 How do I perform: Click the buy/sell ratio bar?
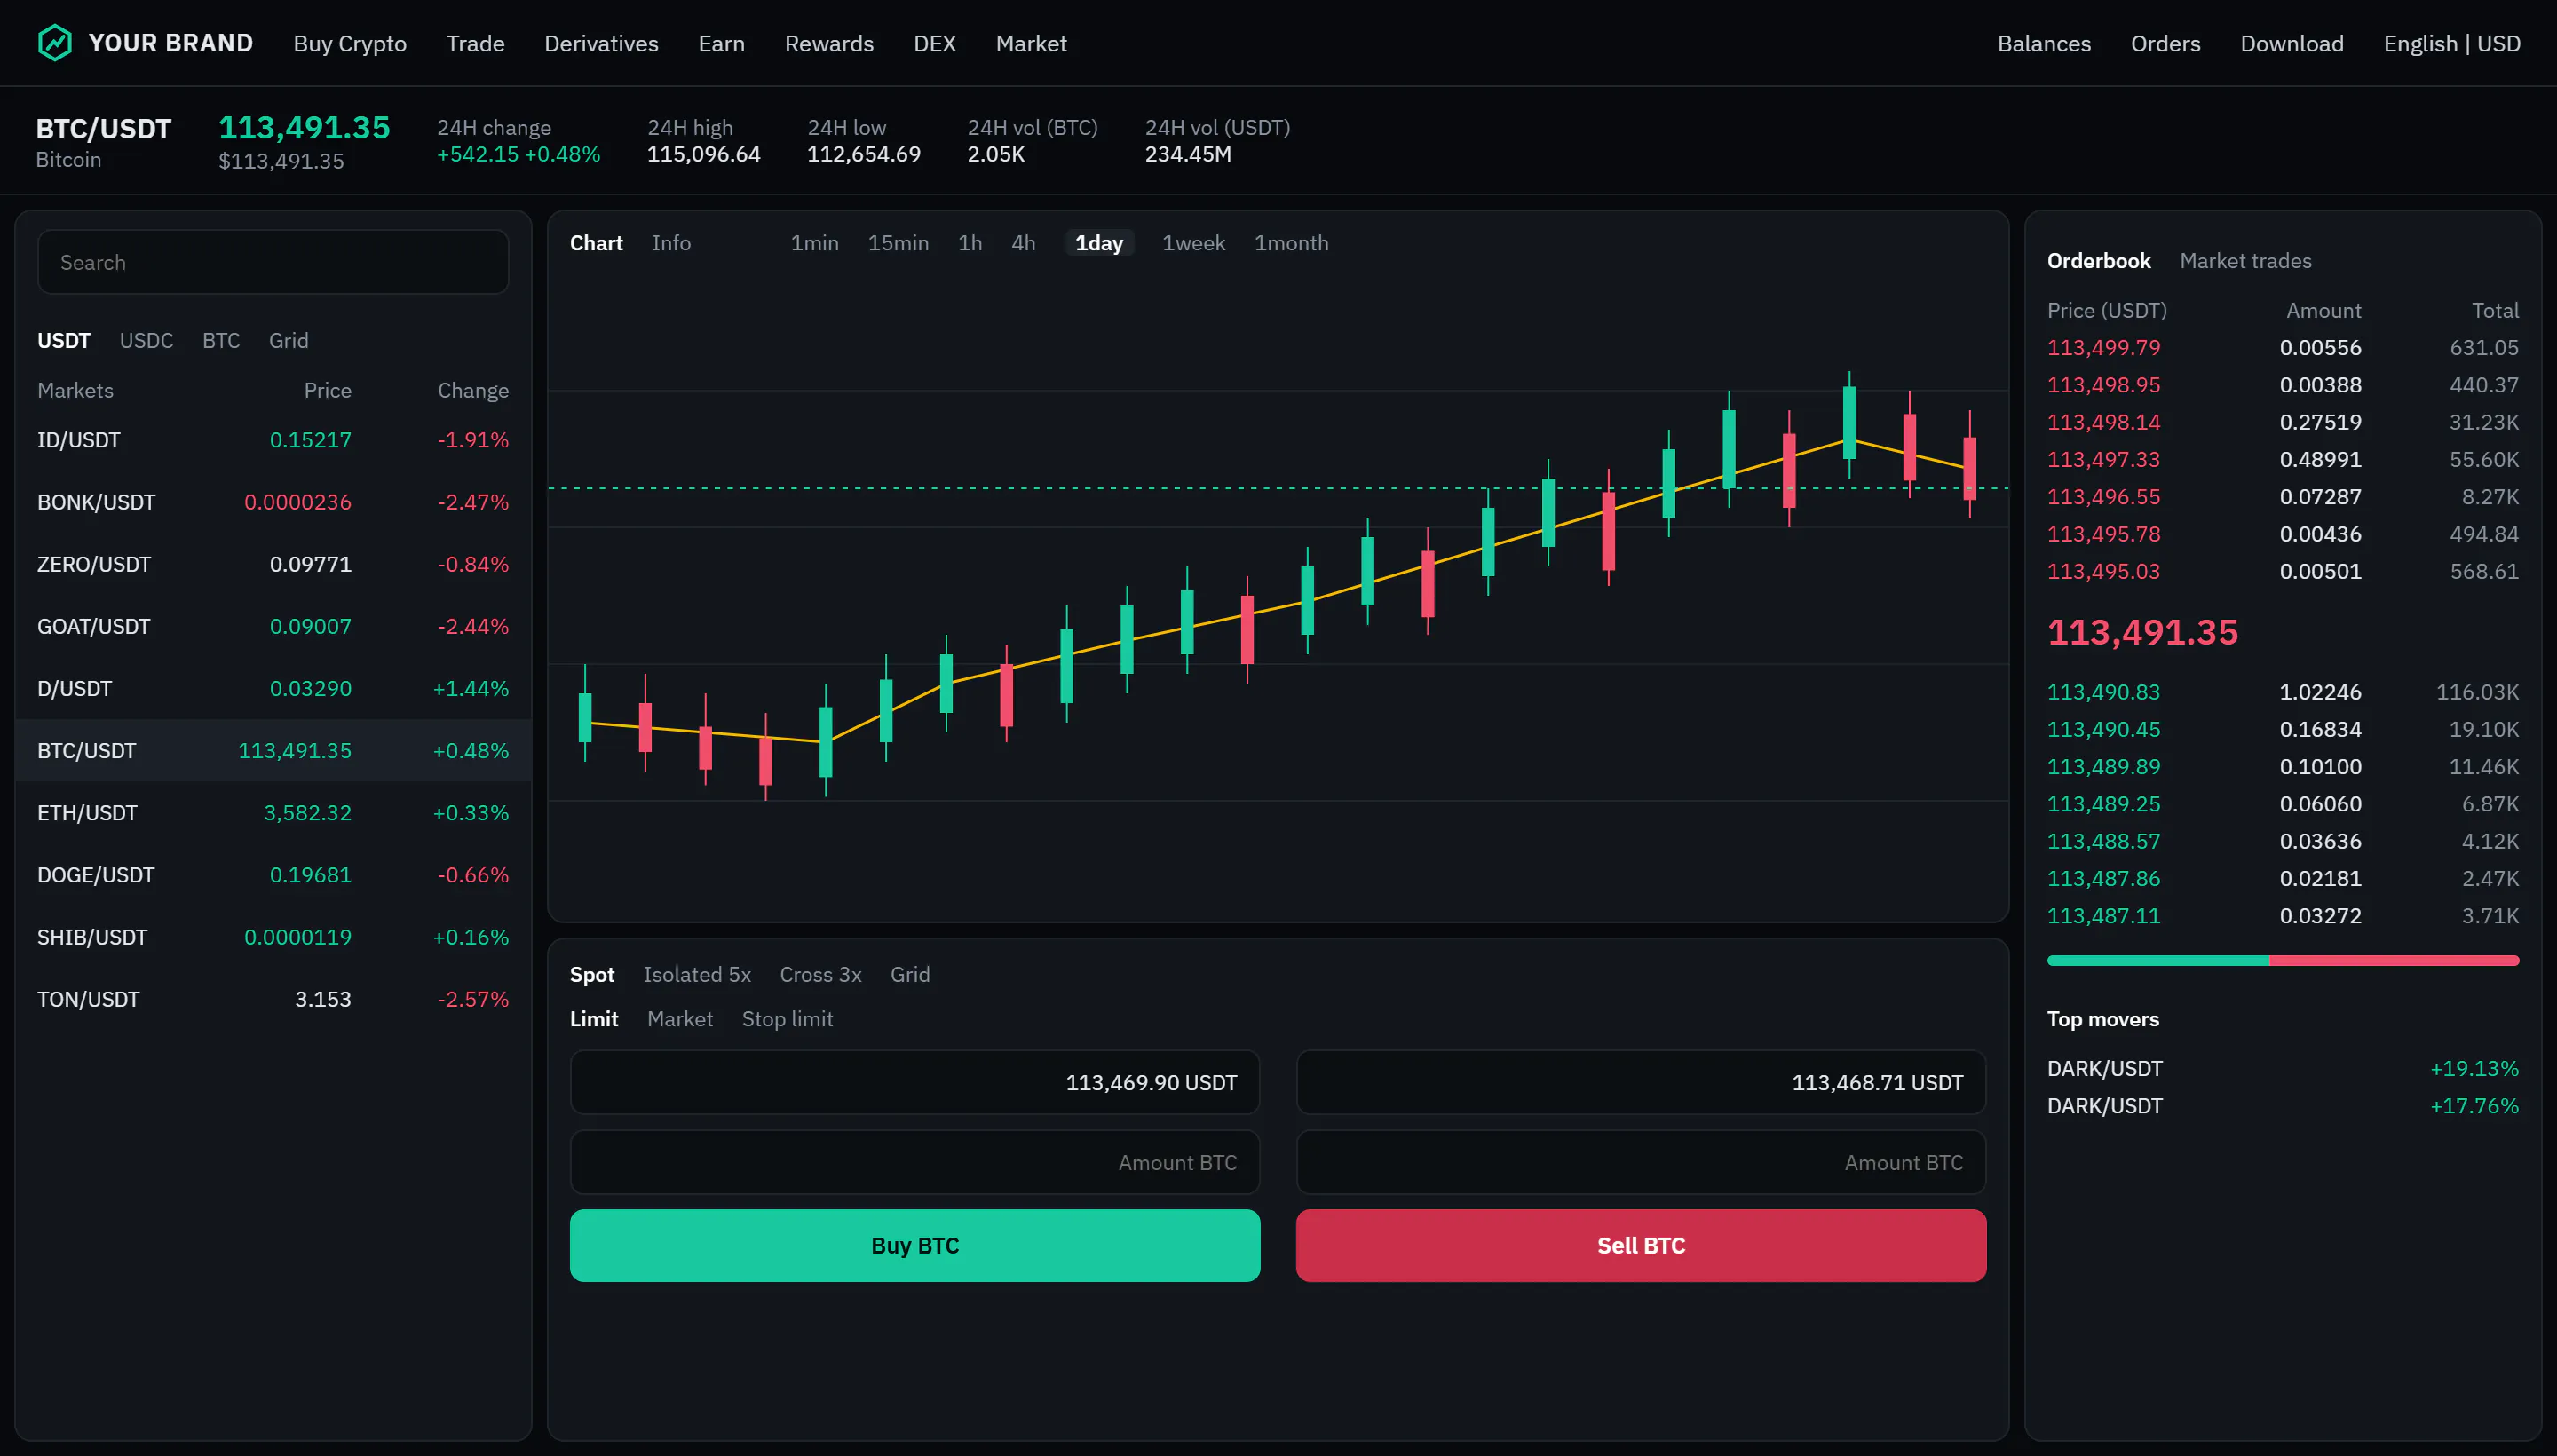click(x=2282, y=961)
